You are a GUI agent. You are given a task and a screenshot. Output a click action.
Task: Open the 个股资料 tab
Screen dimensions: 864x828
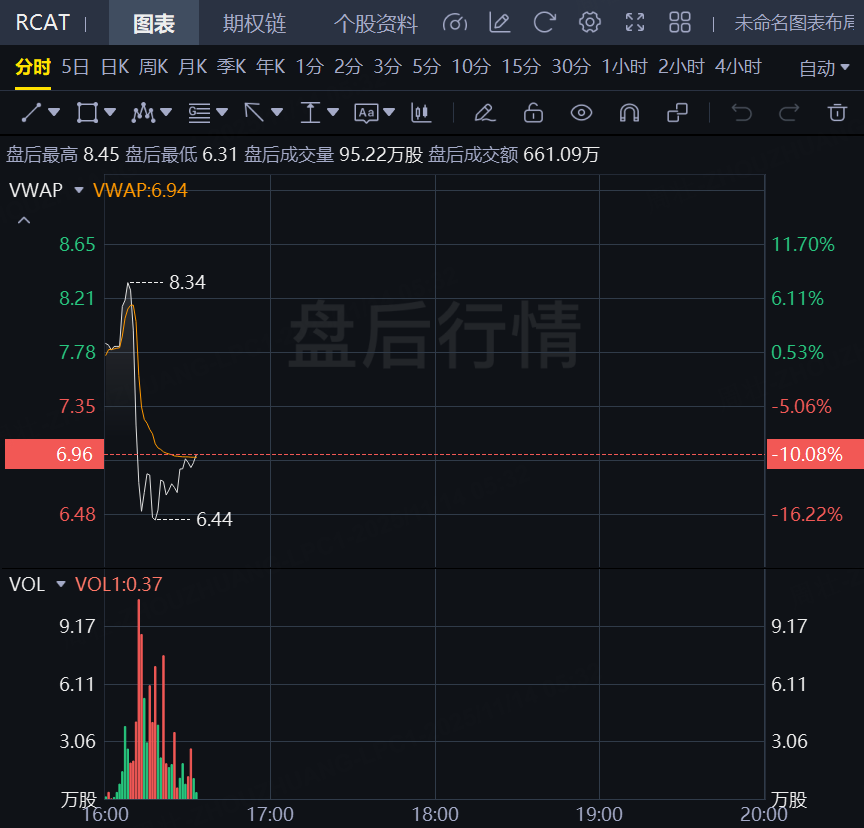376,23
